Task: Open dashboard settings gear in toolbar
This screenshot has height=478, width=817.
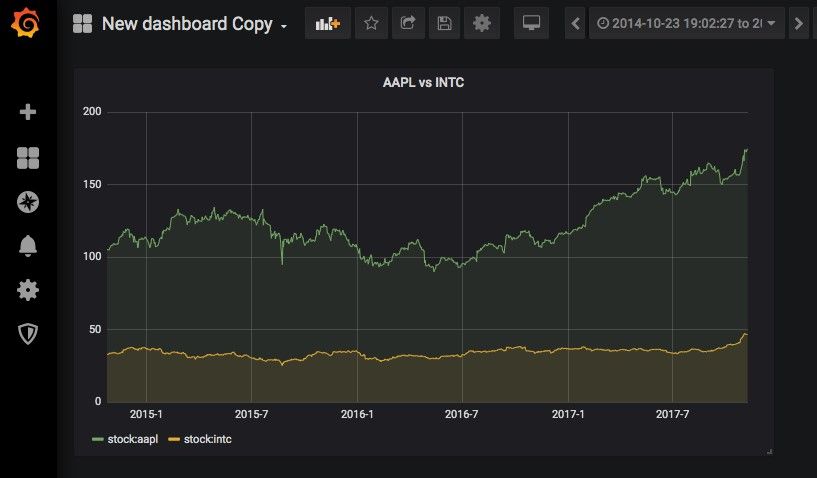Action: point(482,23)
